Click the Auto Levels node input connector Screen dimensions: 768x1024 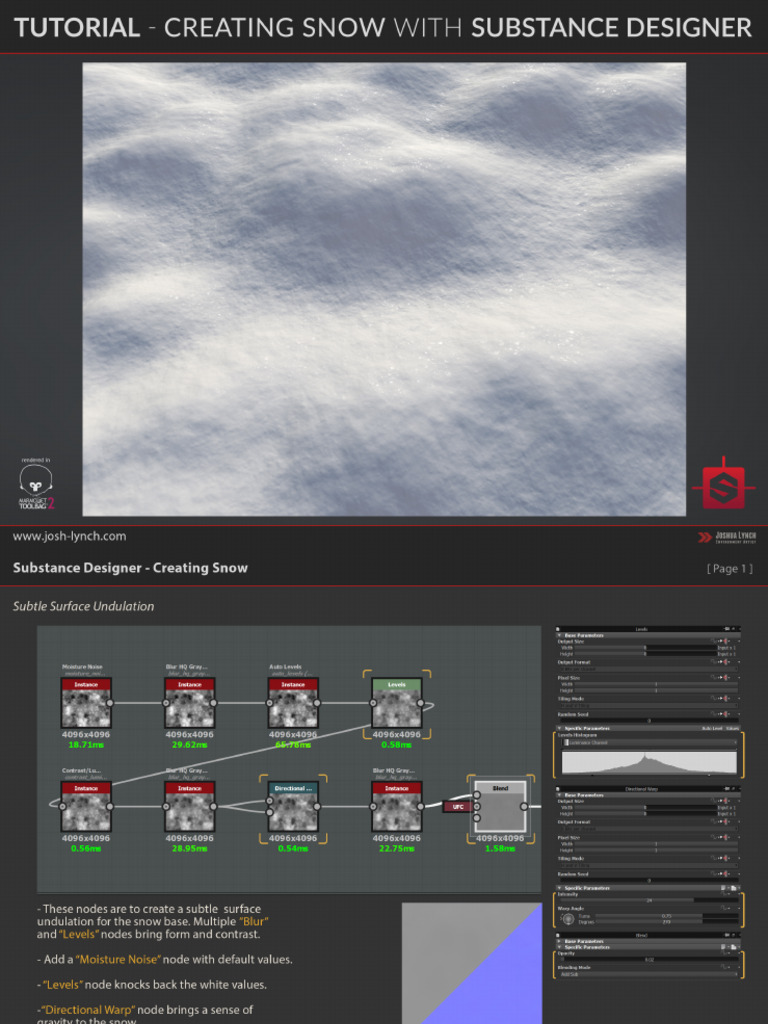tap(270, 703)
